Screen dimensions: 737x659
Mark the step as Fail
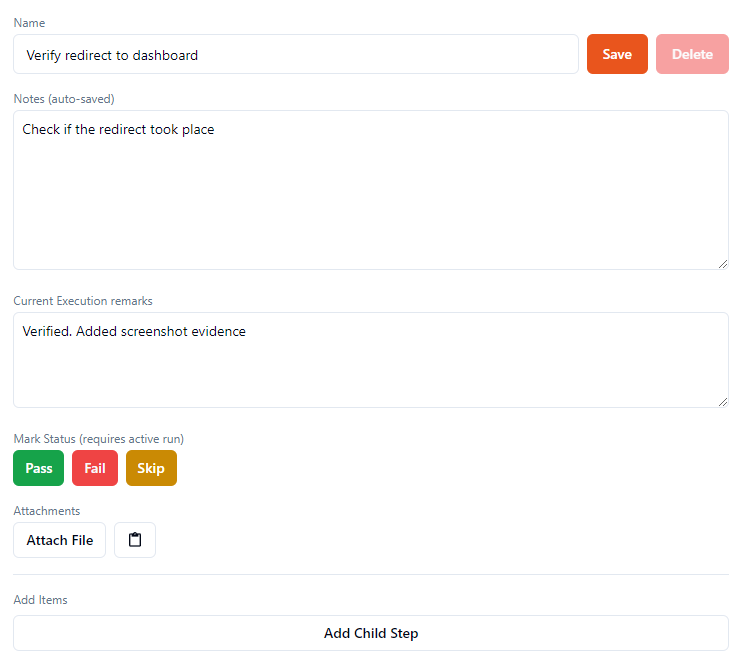click(95, 468)
